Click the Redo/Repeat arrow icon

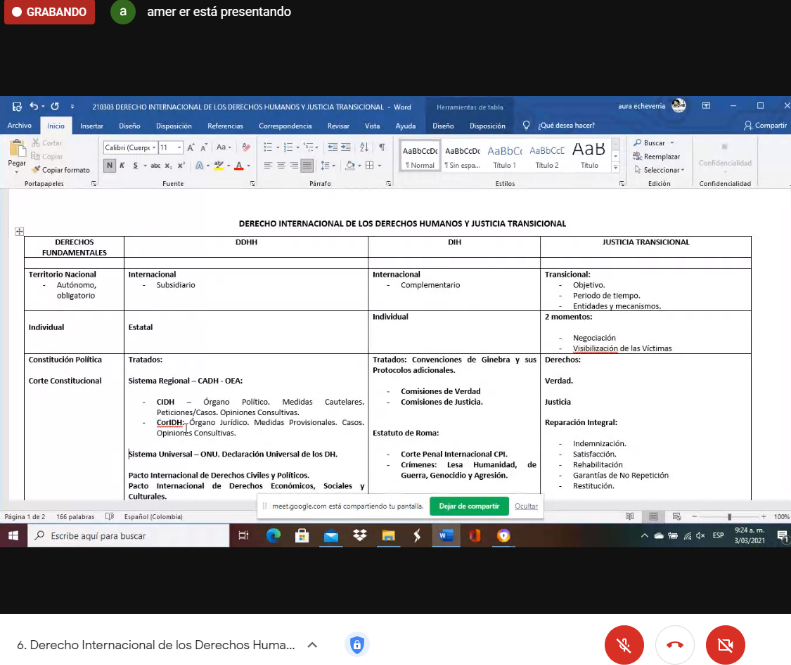[54, 106]
